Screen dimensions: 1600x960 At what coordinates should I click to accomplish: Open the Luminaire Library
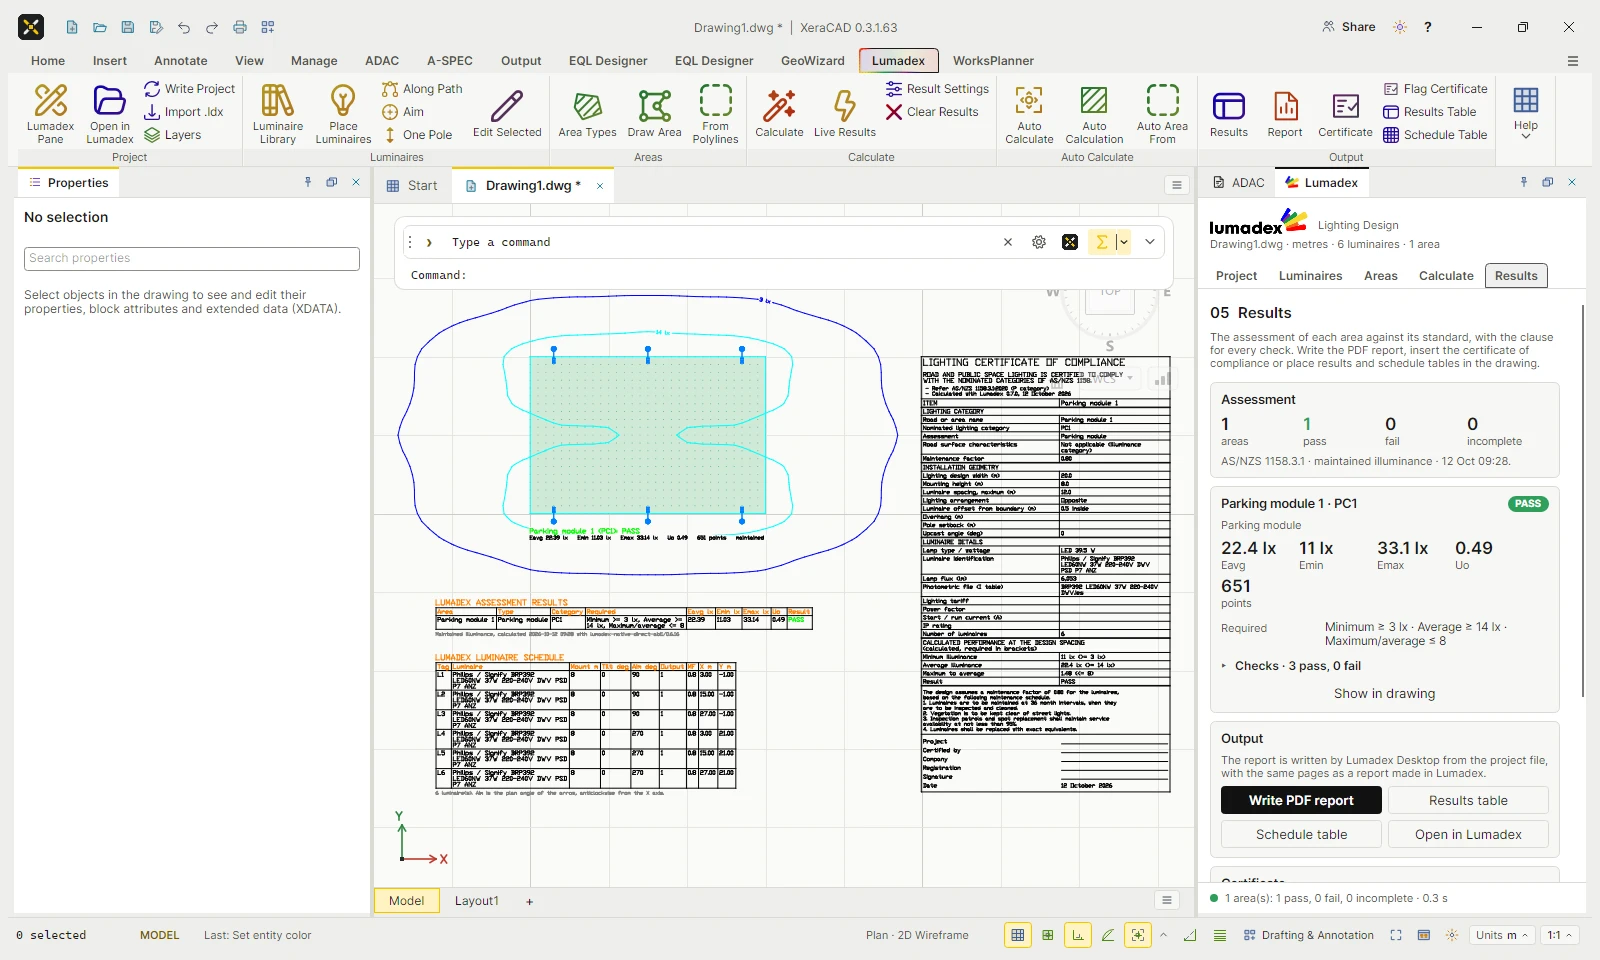pos(277,113)
